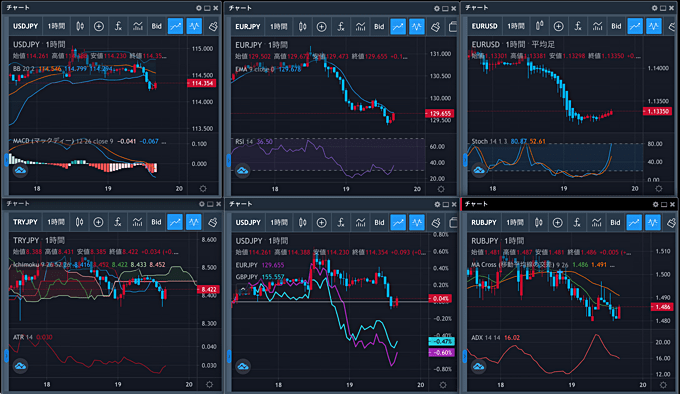Image resolution: width=680 pixels, height=394 pixels.
Task: Open fx indicators in the RUBJPY panel
Action: pyautogui.click(x=577, y=223)
